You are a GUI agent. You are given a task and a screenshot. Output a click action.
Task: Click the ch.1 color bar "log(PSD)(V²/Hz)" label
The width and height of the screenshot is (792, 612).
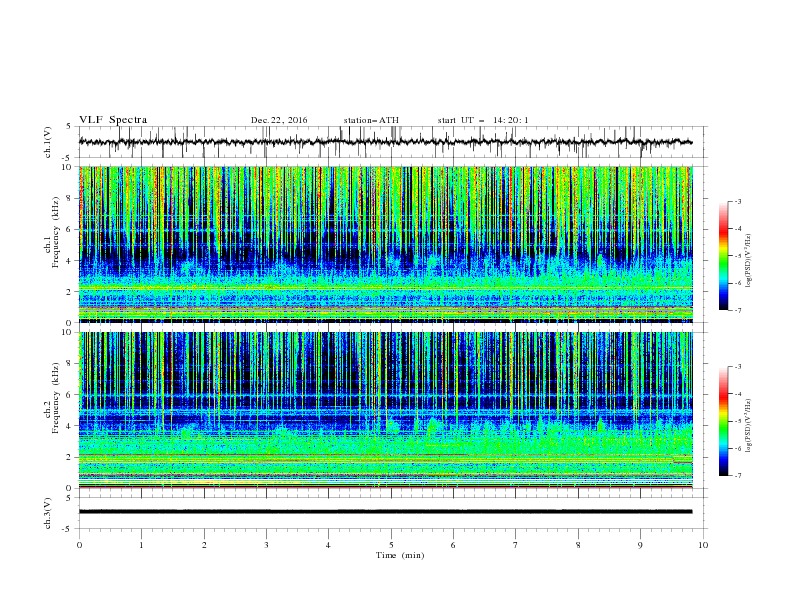[749, 261]
